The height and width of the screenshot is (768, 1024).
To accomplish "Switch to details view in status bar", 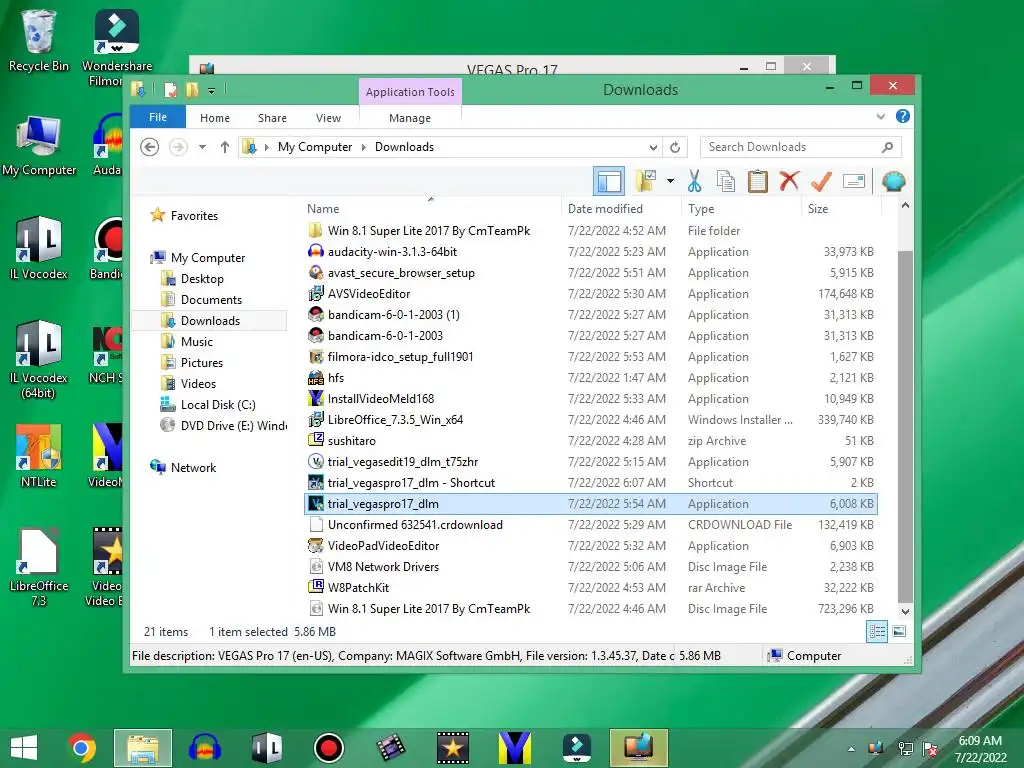I will pyautogui.click(x=876, y=632).
